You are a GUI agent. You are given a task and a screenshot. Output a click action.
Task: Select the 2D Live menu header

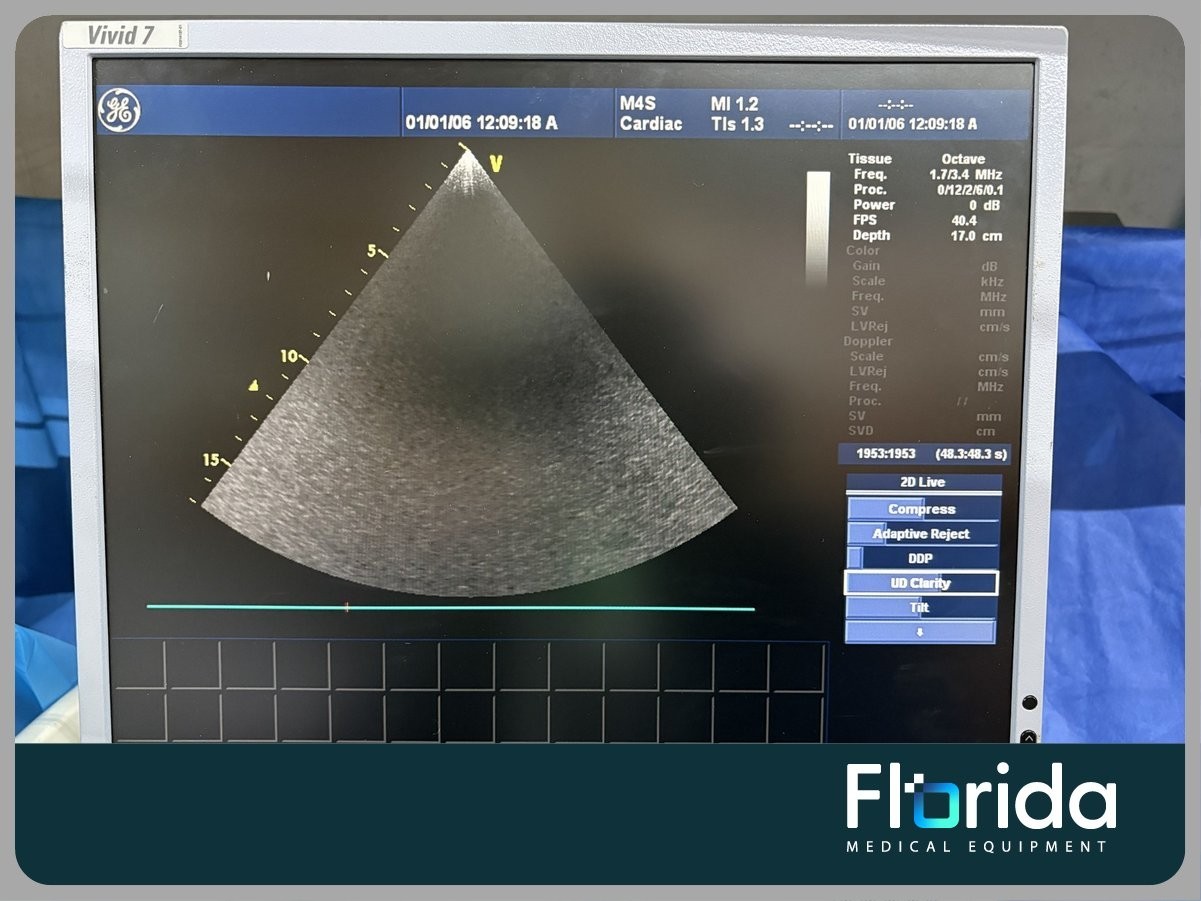(x=922, y=482)
